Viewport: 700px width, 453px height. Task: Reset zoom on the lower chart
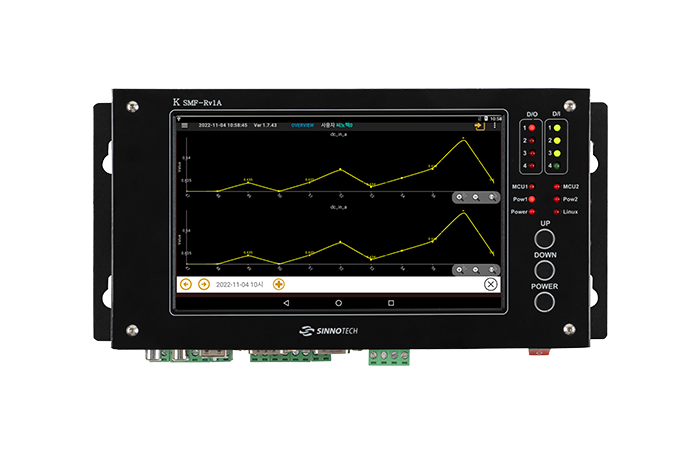pos(491,269)
